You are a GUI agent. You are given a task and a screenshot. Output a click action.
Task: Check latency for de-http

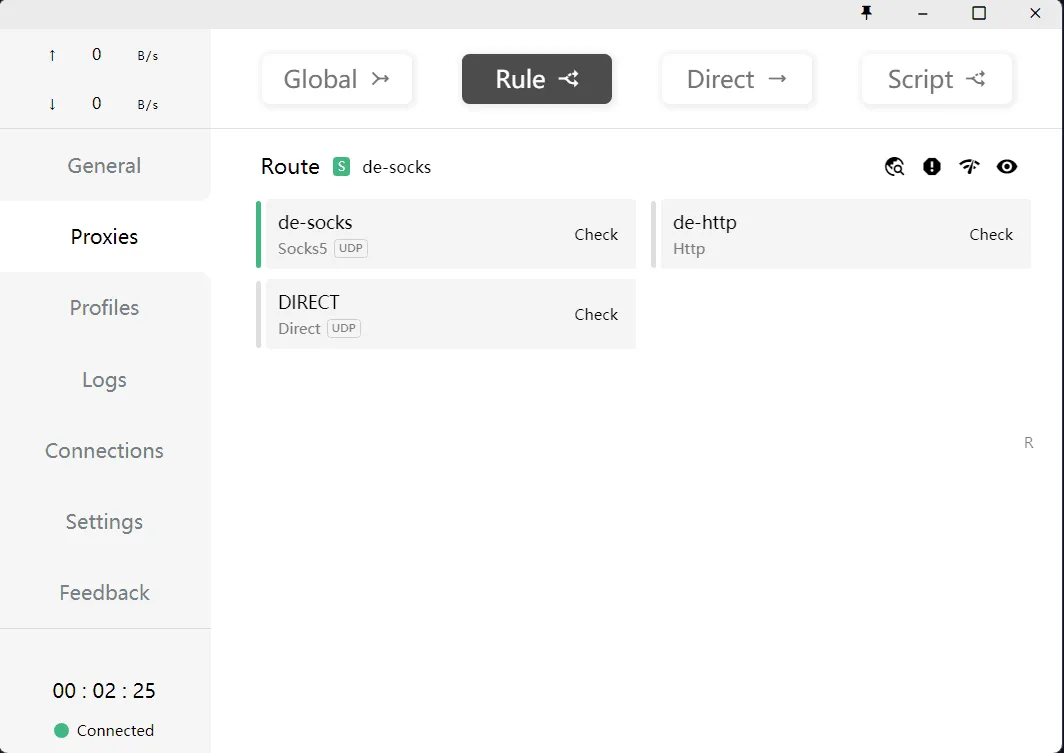pos(991,235)
